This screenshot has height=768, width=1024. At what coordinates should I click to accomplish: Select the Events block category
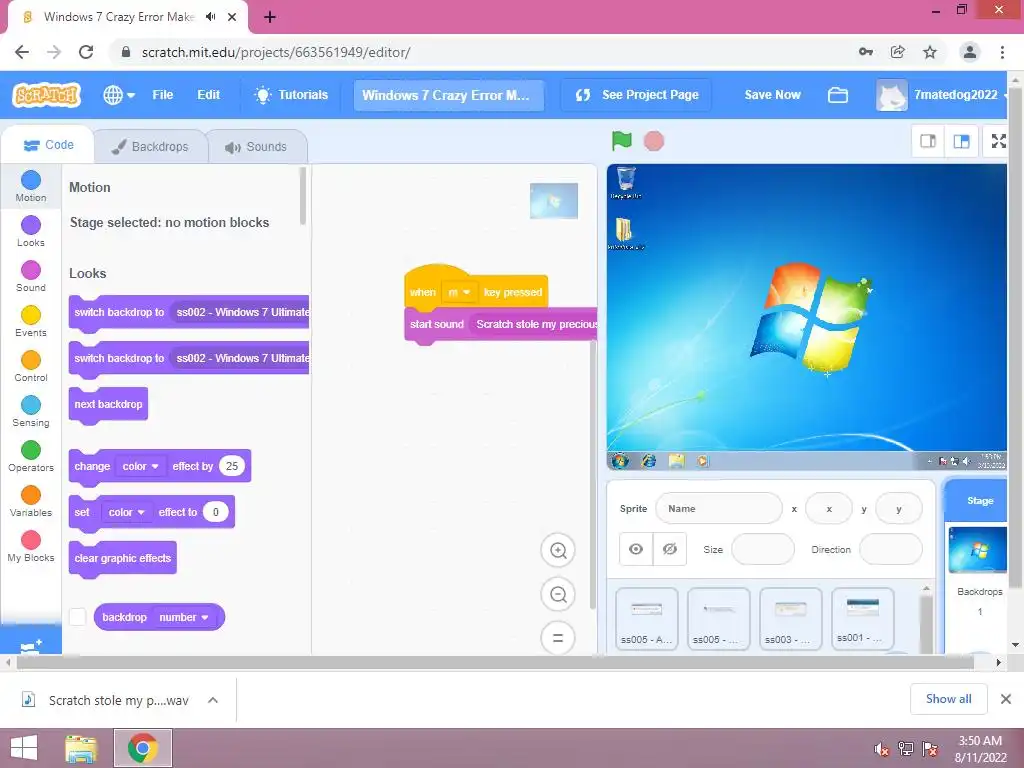31,321
